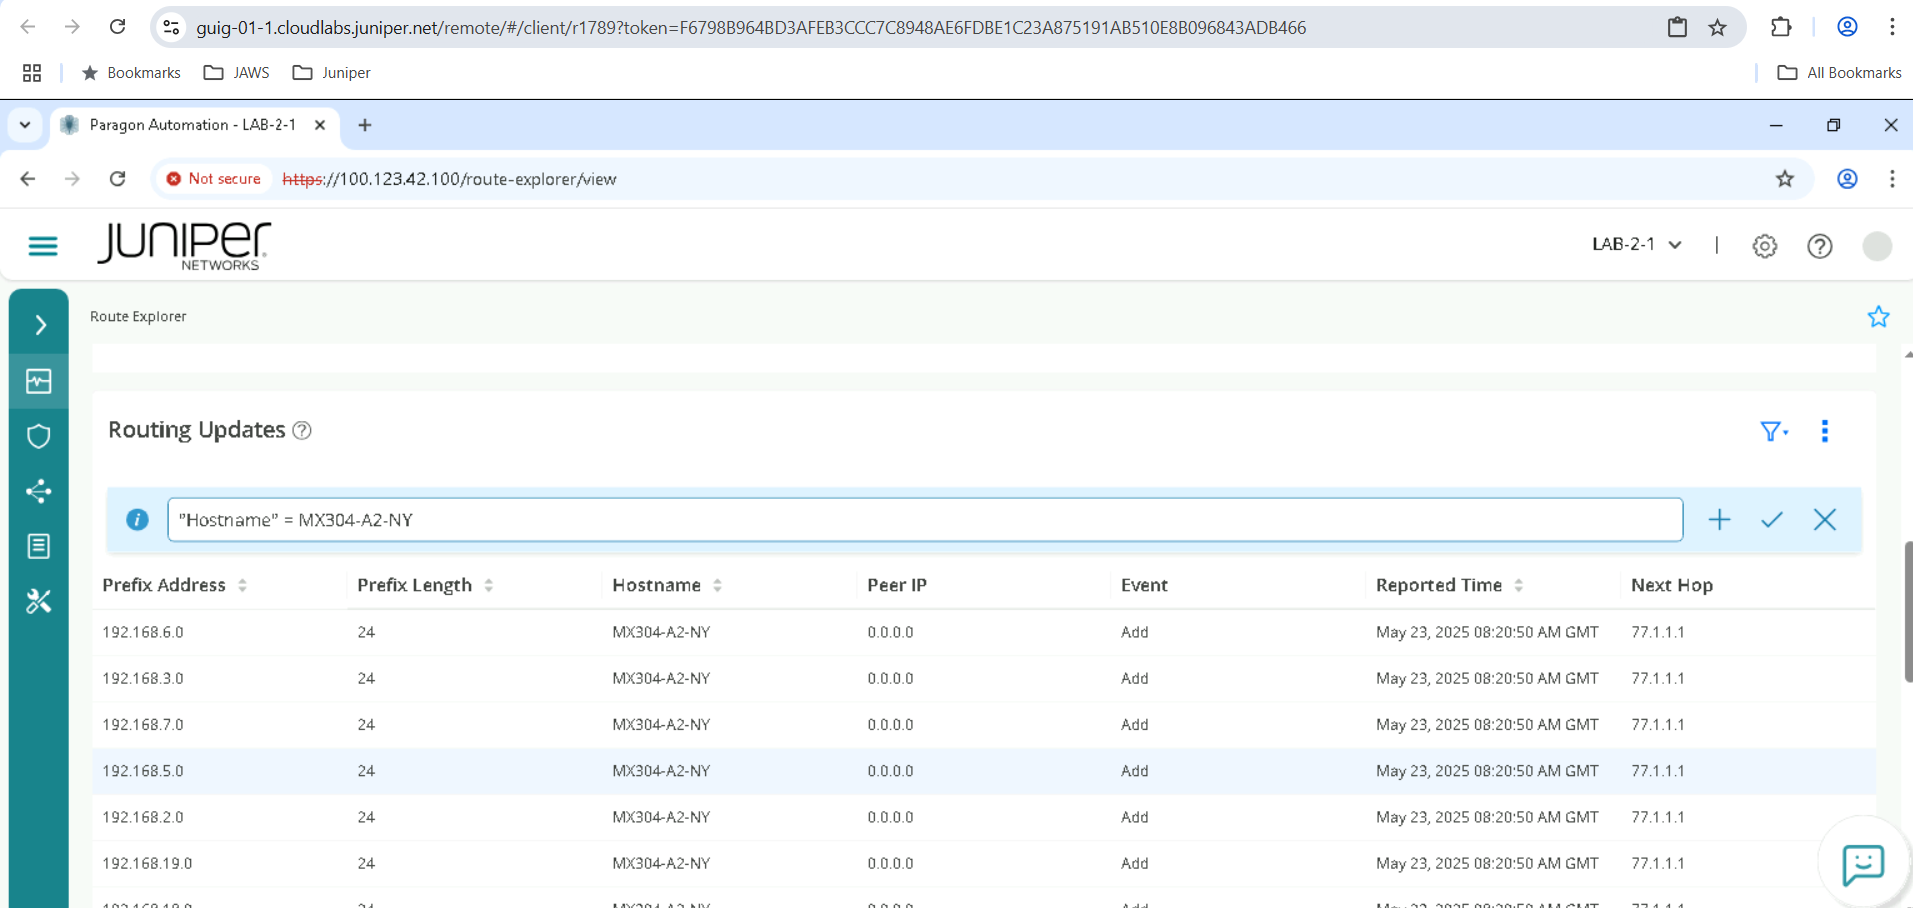
Task: Add a filter condition with plus icon
Action: (x=1719, y=520)
